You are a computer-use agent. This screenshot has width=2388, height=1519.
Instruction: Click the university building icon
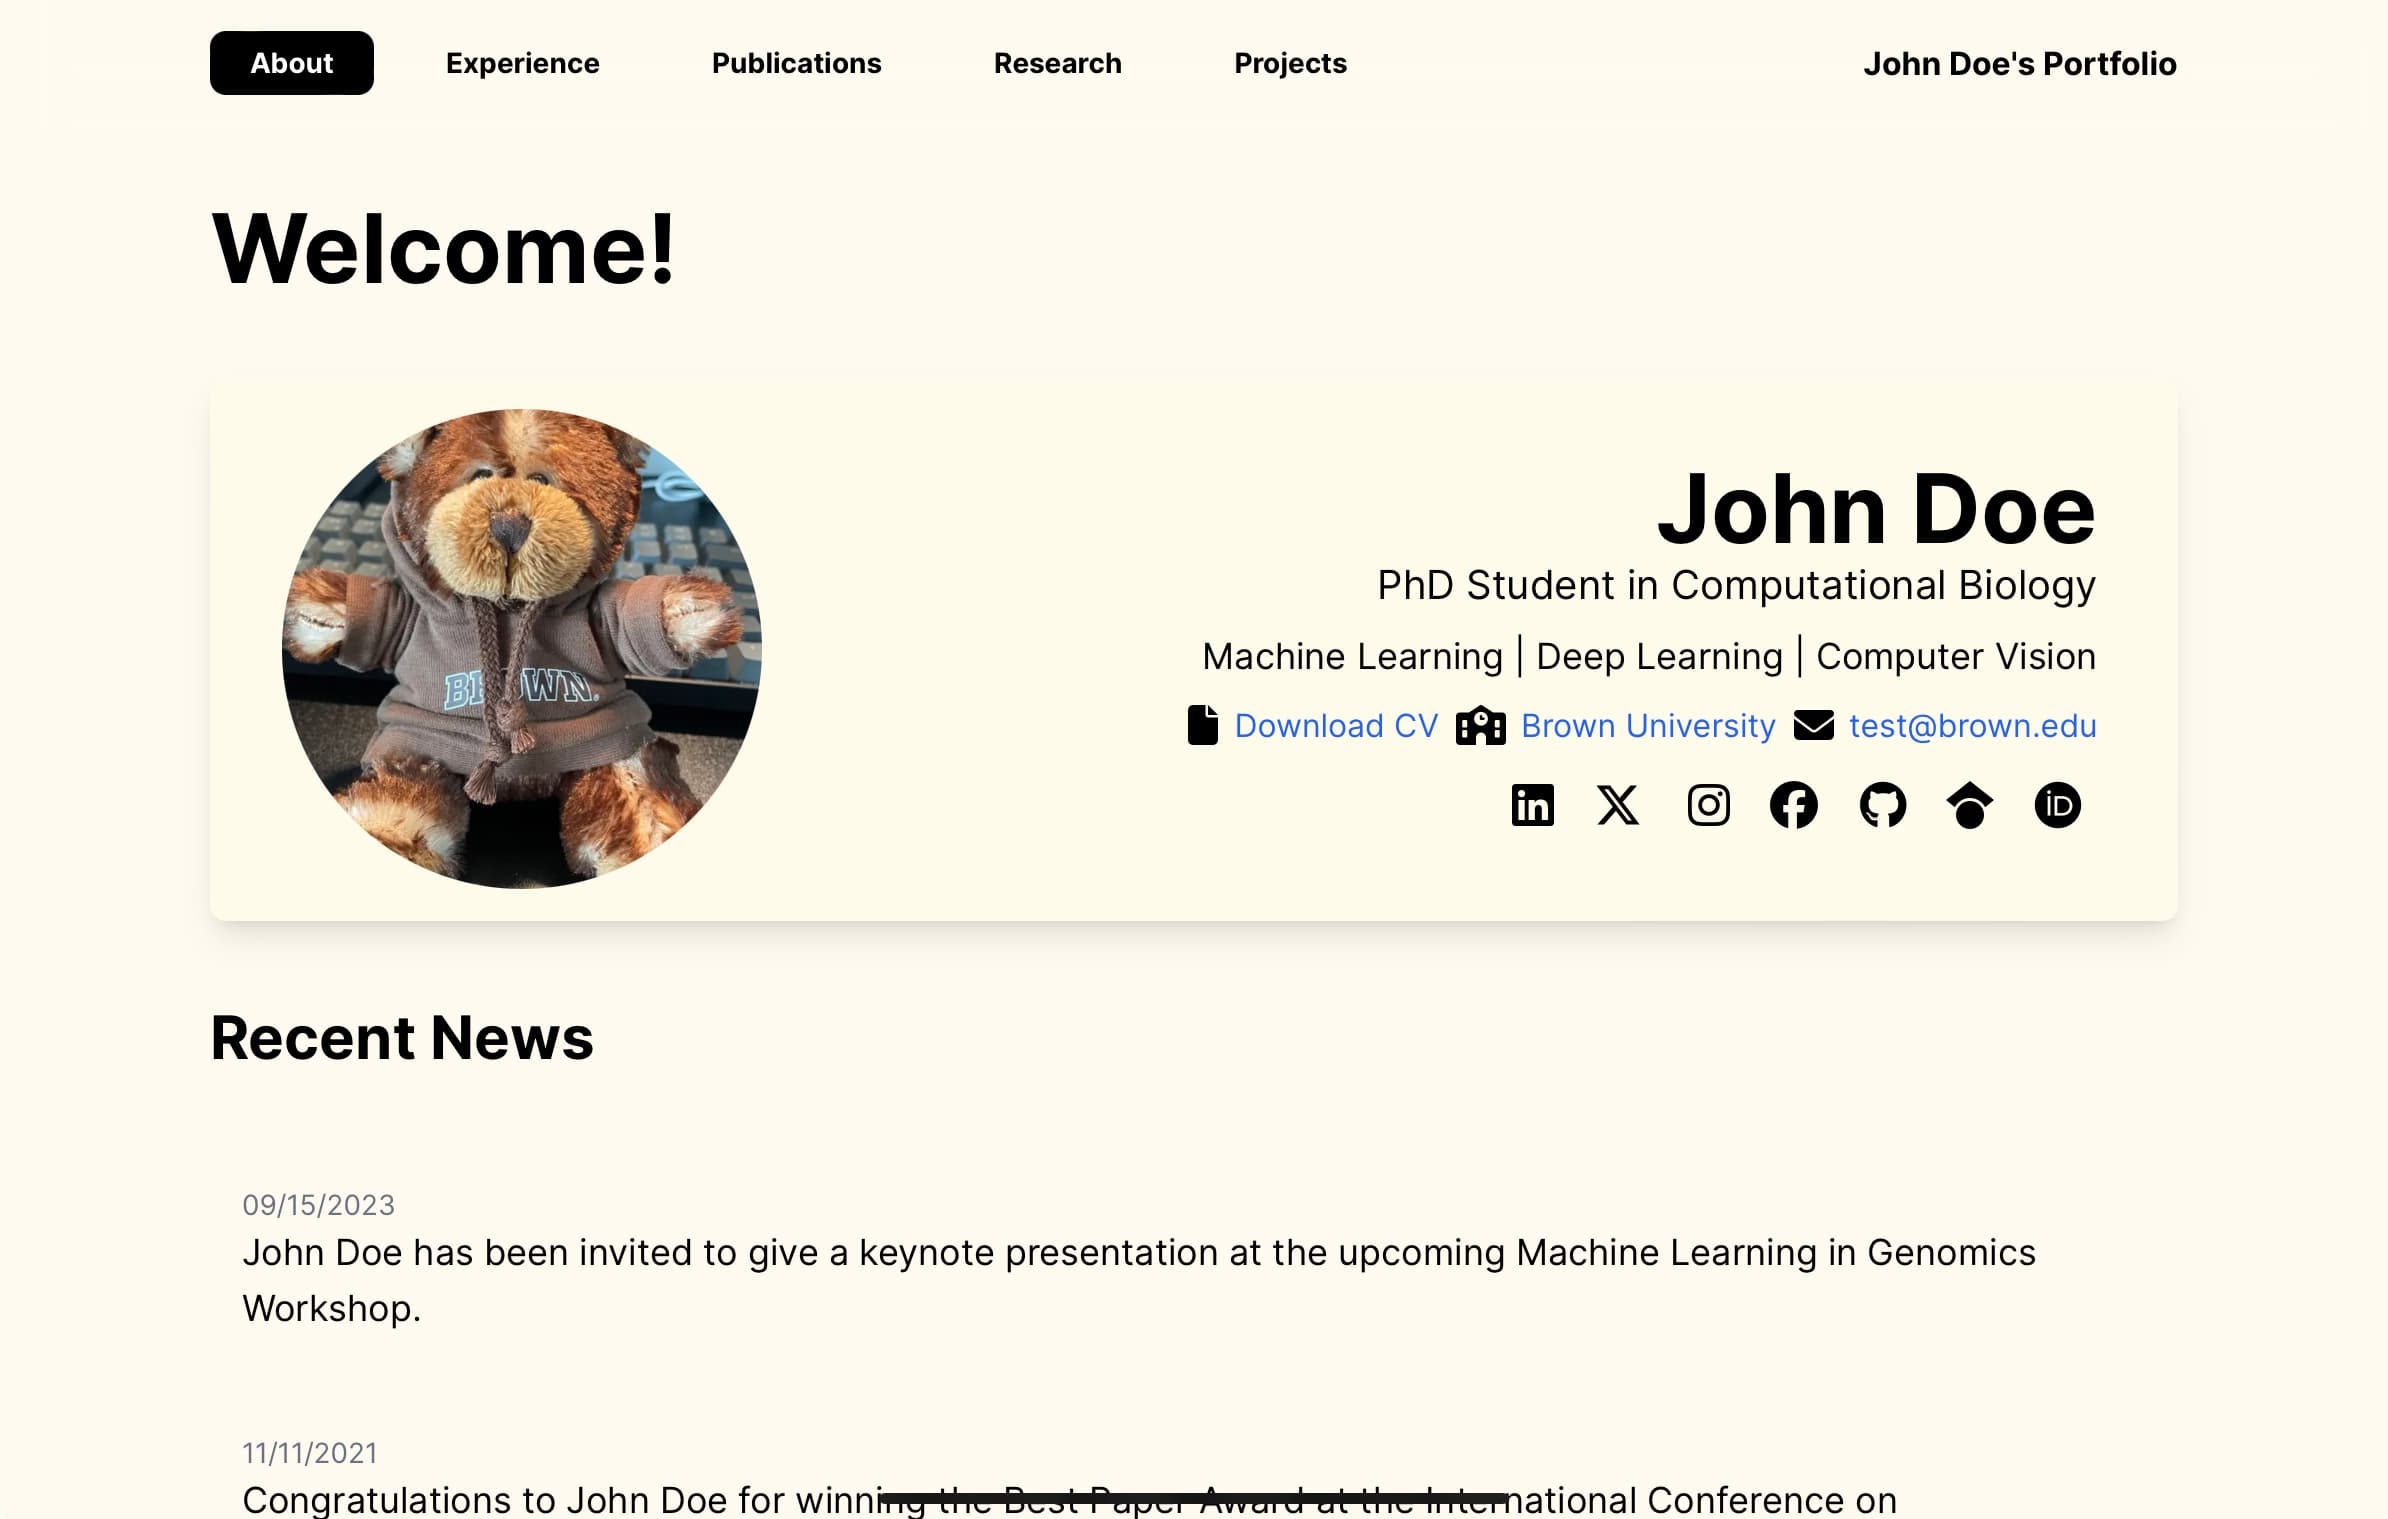click(1481, 726)
